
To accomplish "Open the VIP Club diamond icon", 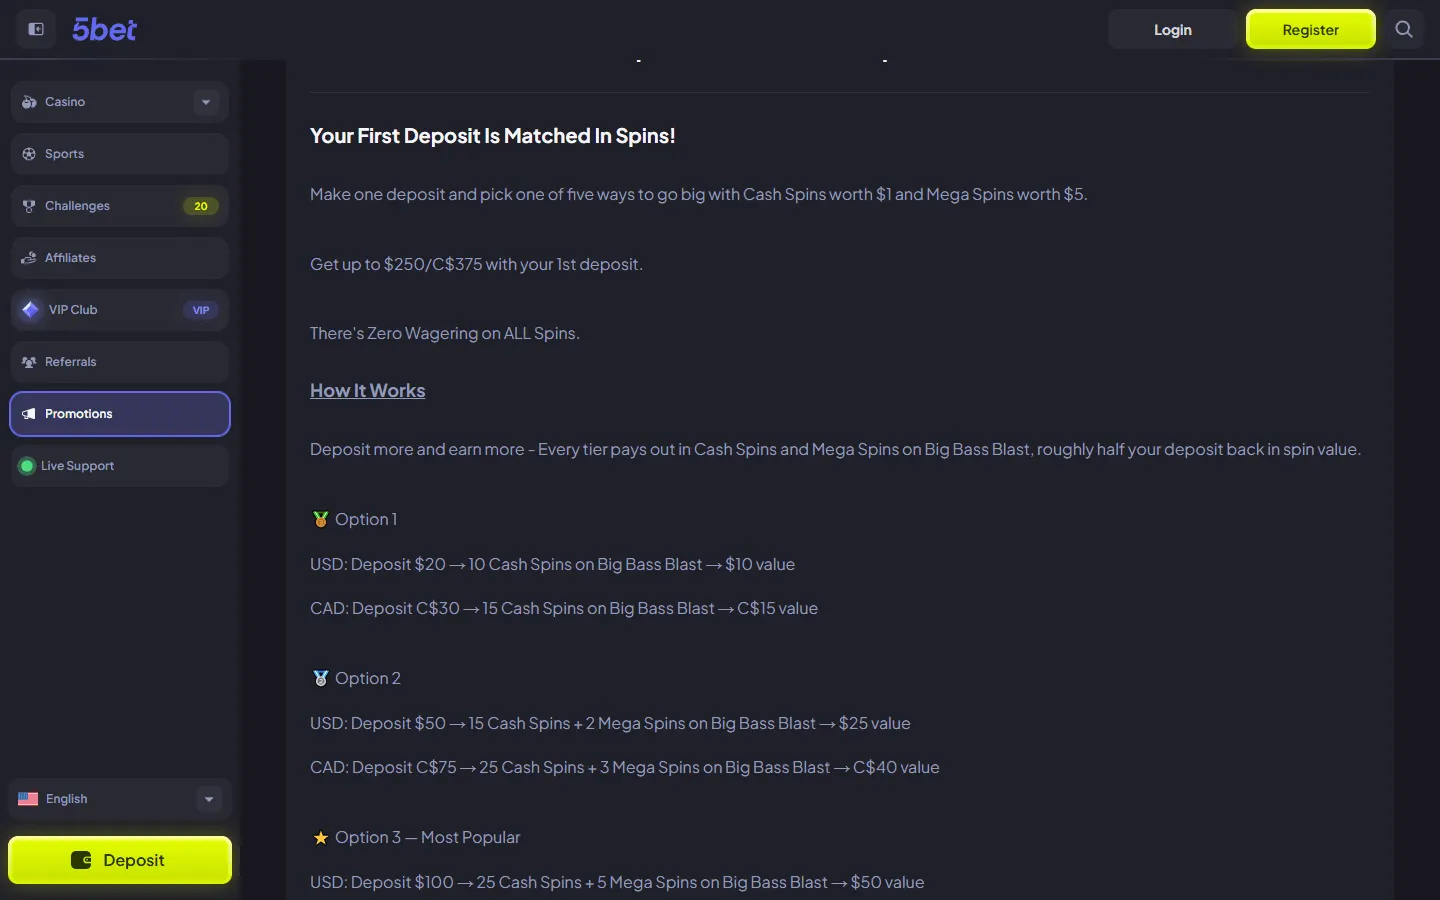I will tap(31, 310).
